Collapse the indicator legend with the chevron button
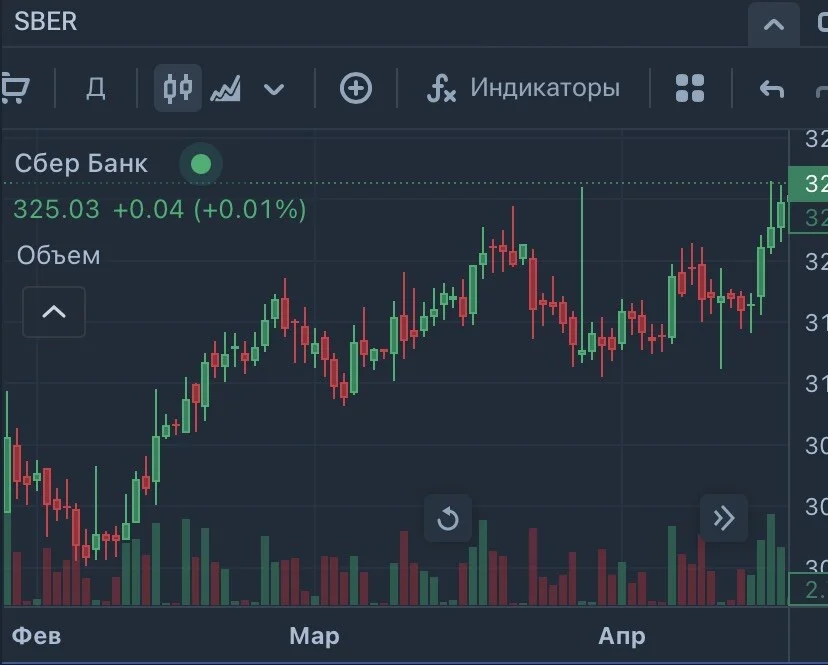 (x=54, y=312)
